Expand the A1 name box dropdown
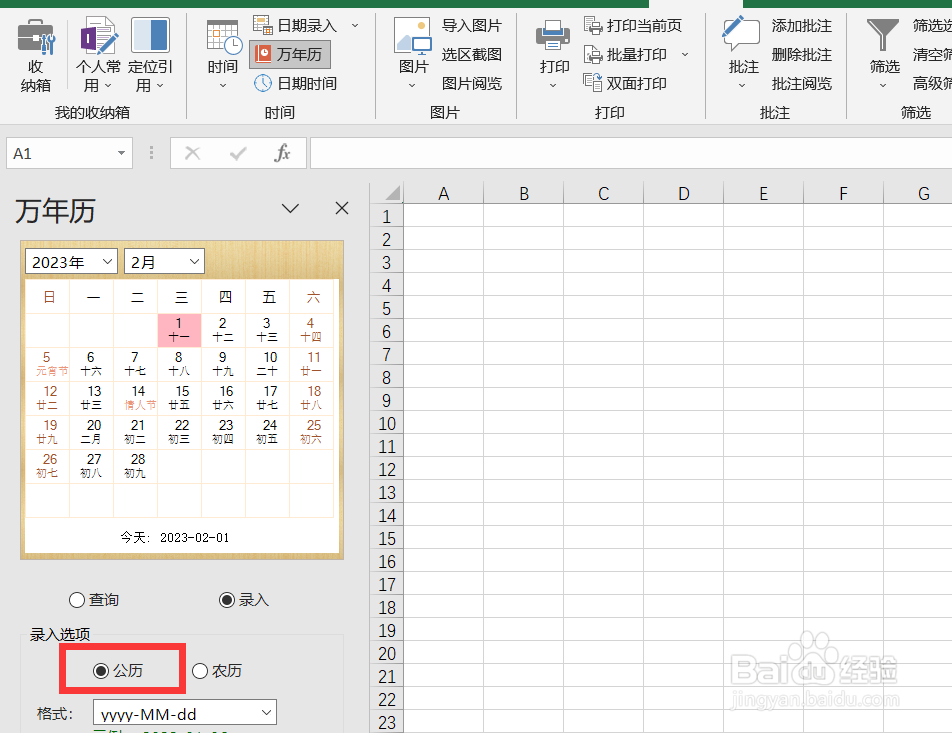The height and width of the screenshot is (733, 952). coord(121,153)
